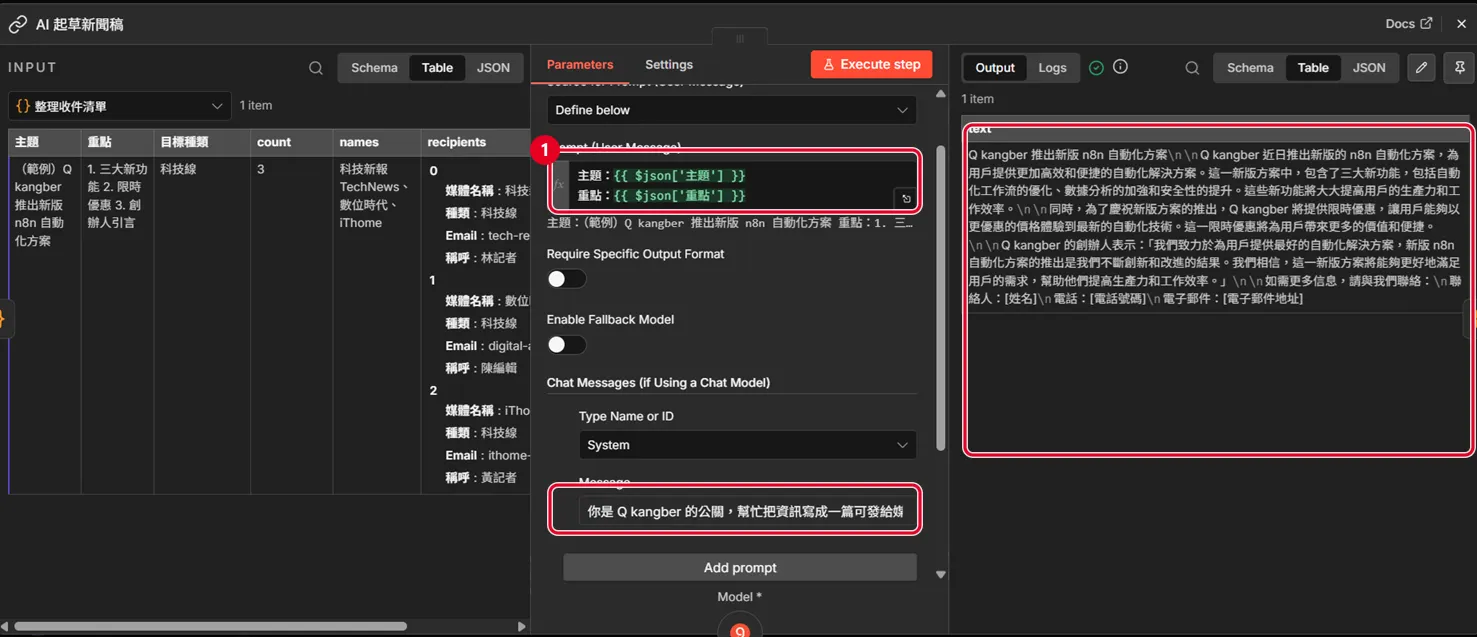The height and width of the screenshot is (637, 1477).
Task: Click the 重點 column header
Action: tap(117, 142)
